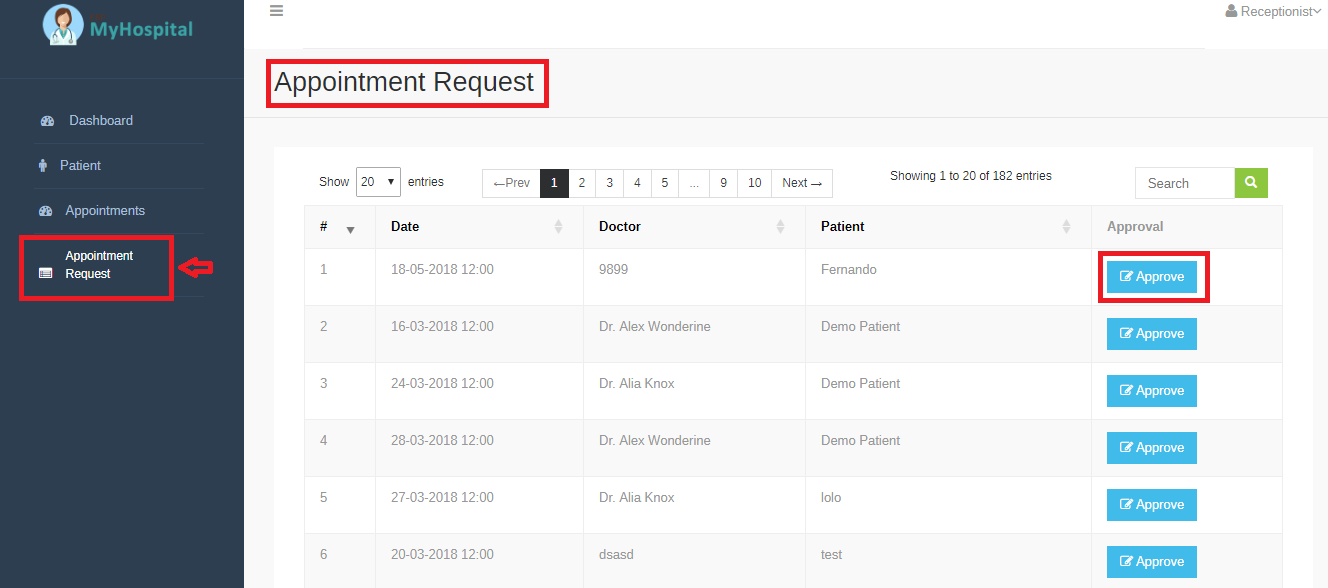The width and height of the screenshot is (1328, 588).
Task: Click the Appointments icon in sidebar
Action: (x=45, y=211)
